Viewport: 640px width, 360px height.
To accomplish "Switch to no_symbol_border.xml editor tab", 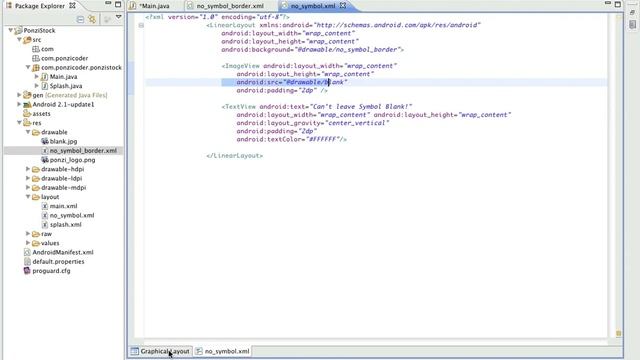I will 230,6.
